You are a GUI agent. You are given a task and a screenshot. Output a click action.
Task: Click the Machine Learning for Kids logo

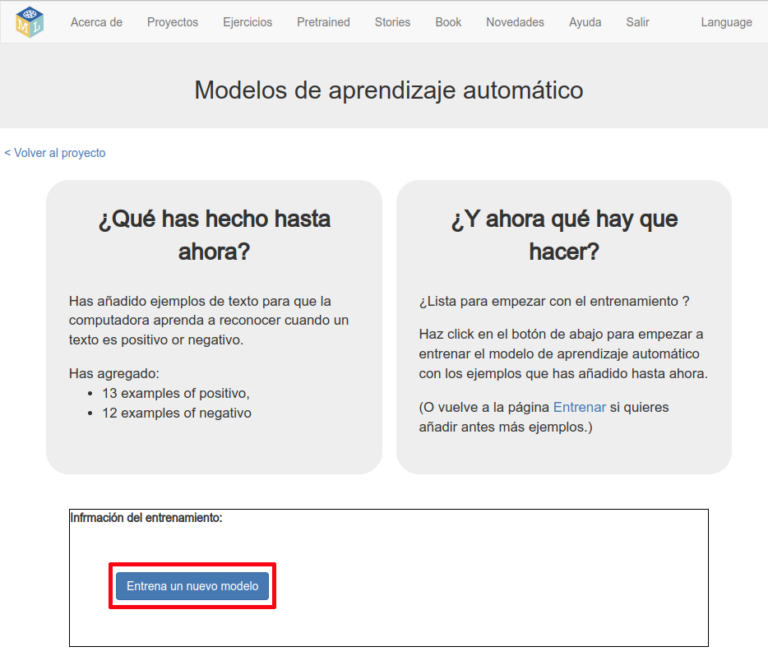pyautogui.click(x=30, y=21)
